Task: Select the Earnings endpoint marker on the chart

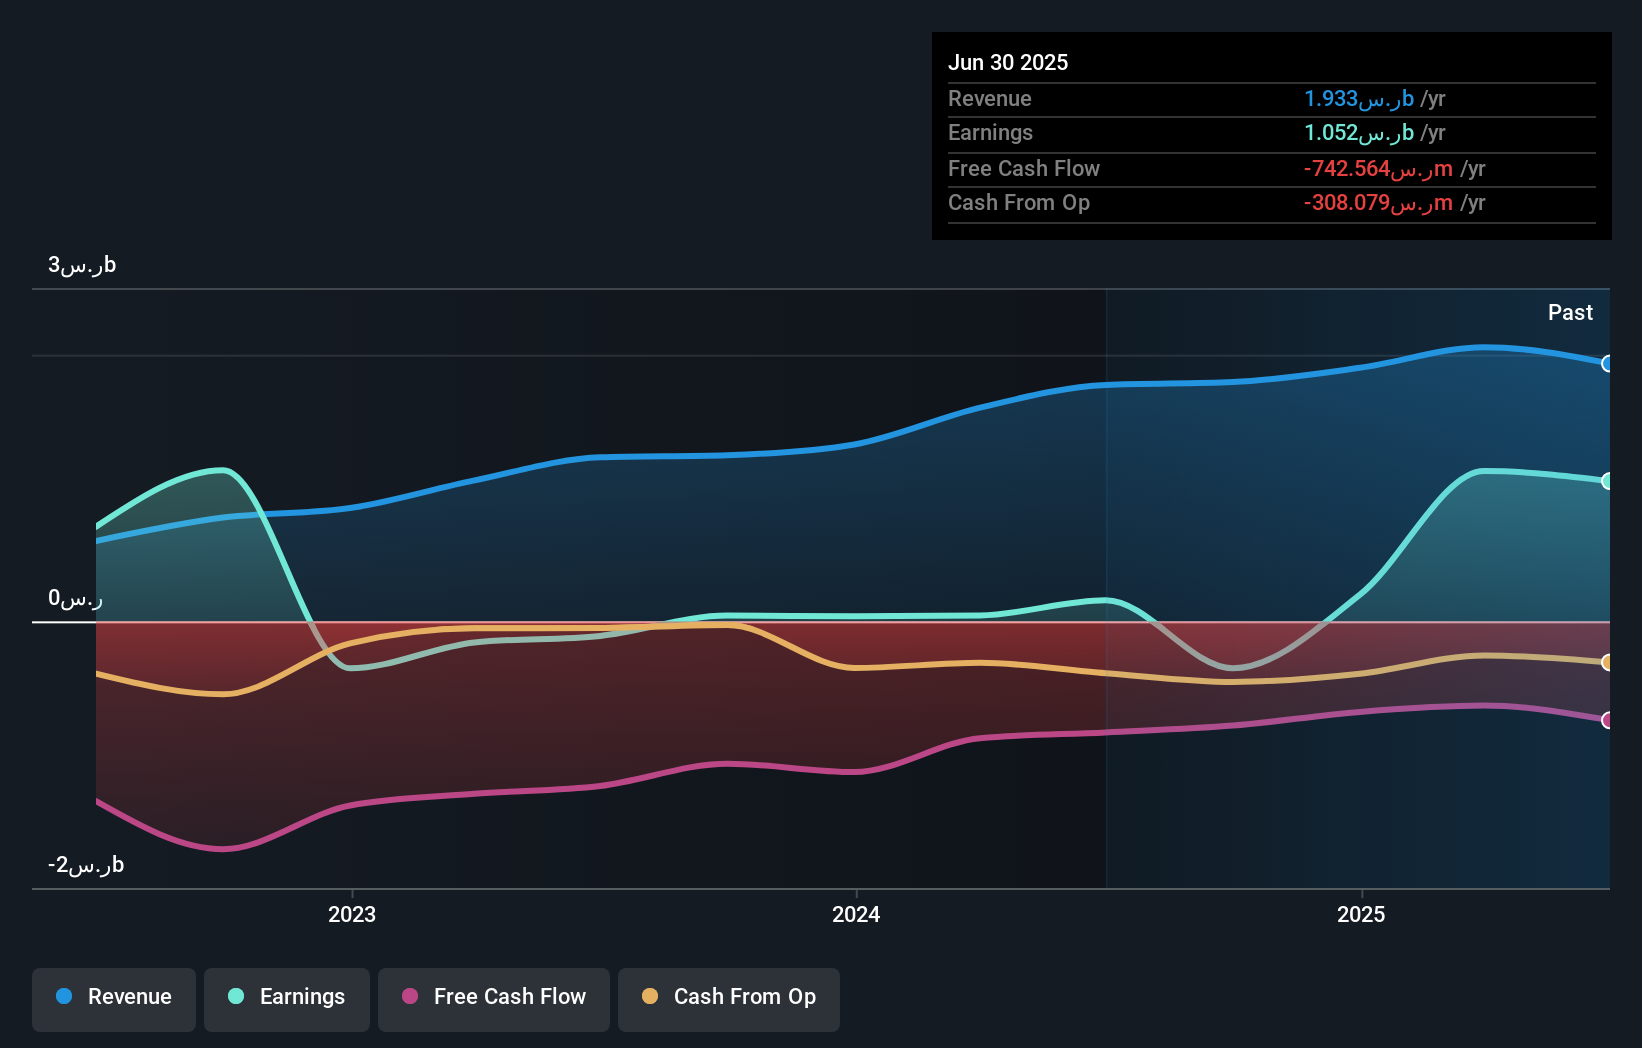Action: pyautogui.click(x=1607, y=481)
